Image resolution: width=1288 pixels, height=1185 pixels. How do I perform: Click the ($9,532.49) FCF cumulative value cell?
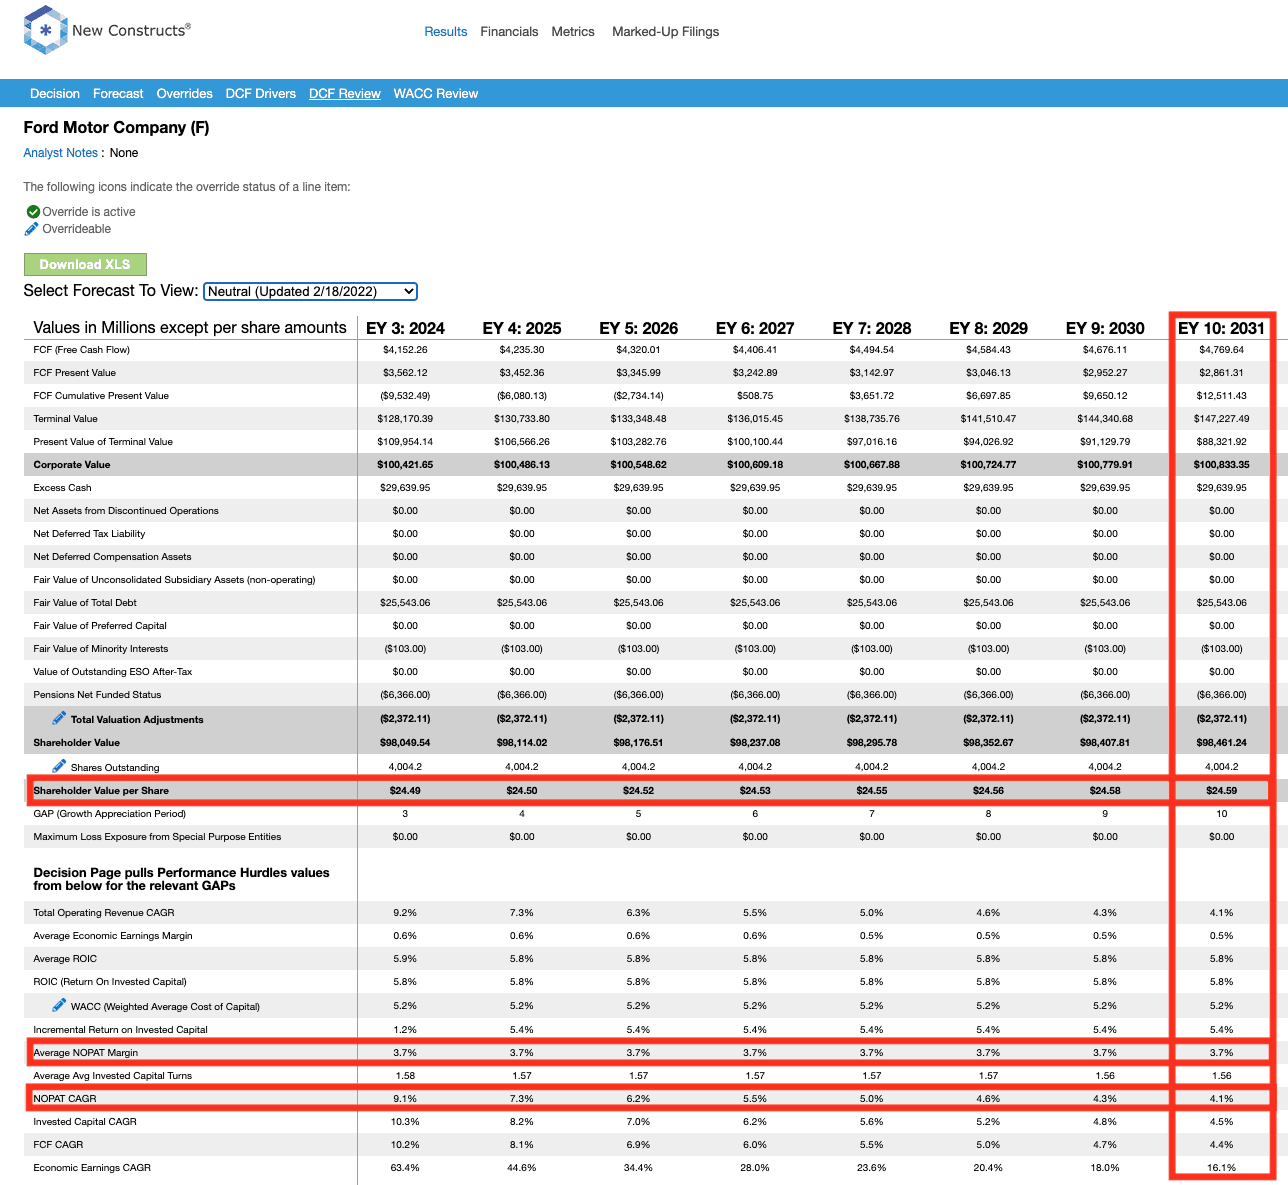click(405, 396)
